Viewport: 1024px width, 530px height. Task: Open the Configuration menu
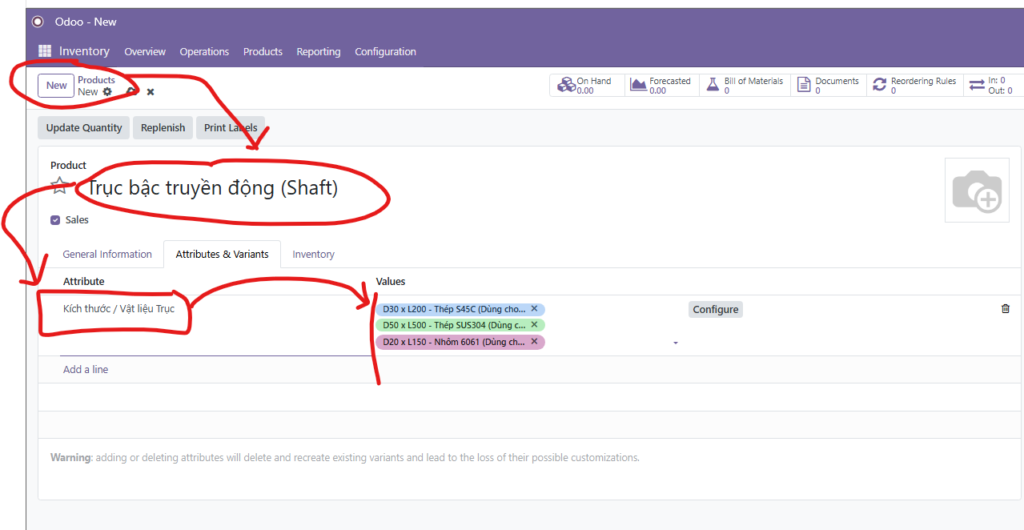385,52
